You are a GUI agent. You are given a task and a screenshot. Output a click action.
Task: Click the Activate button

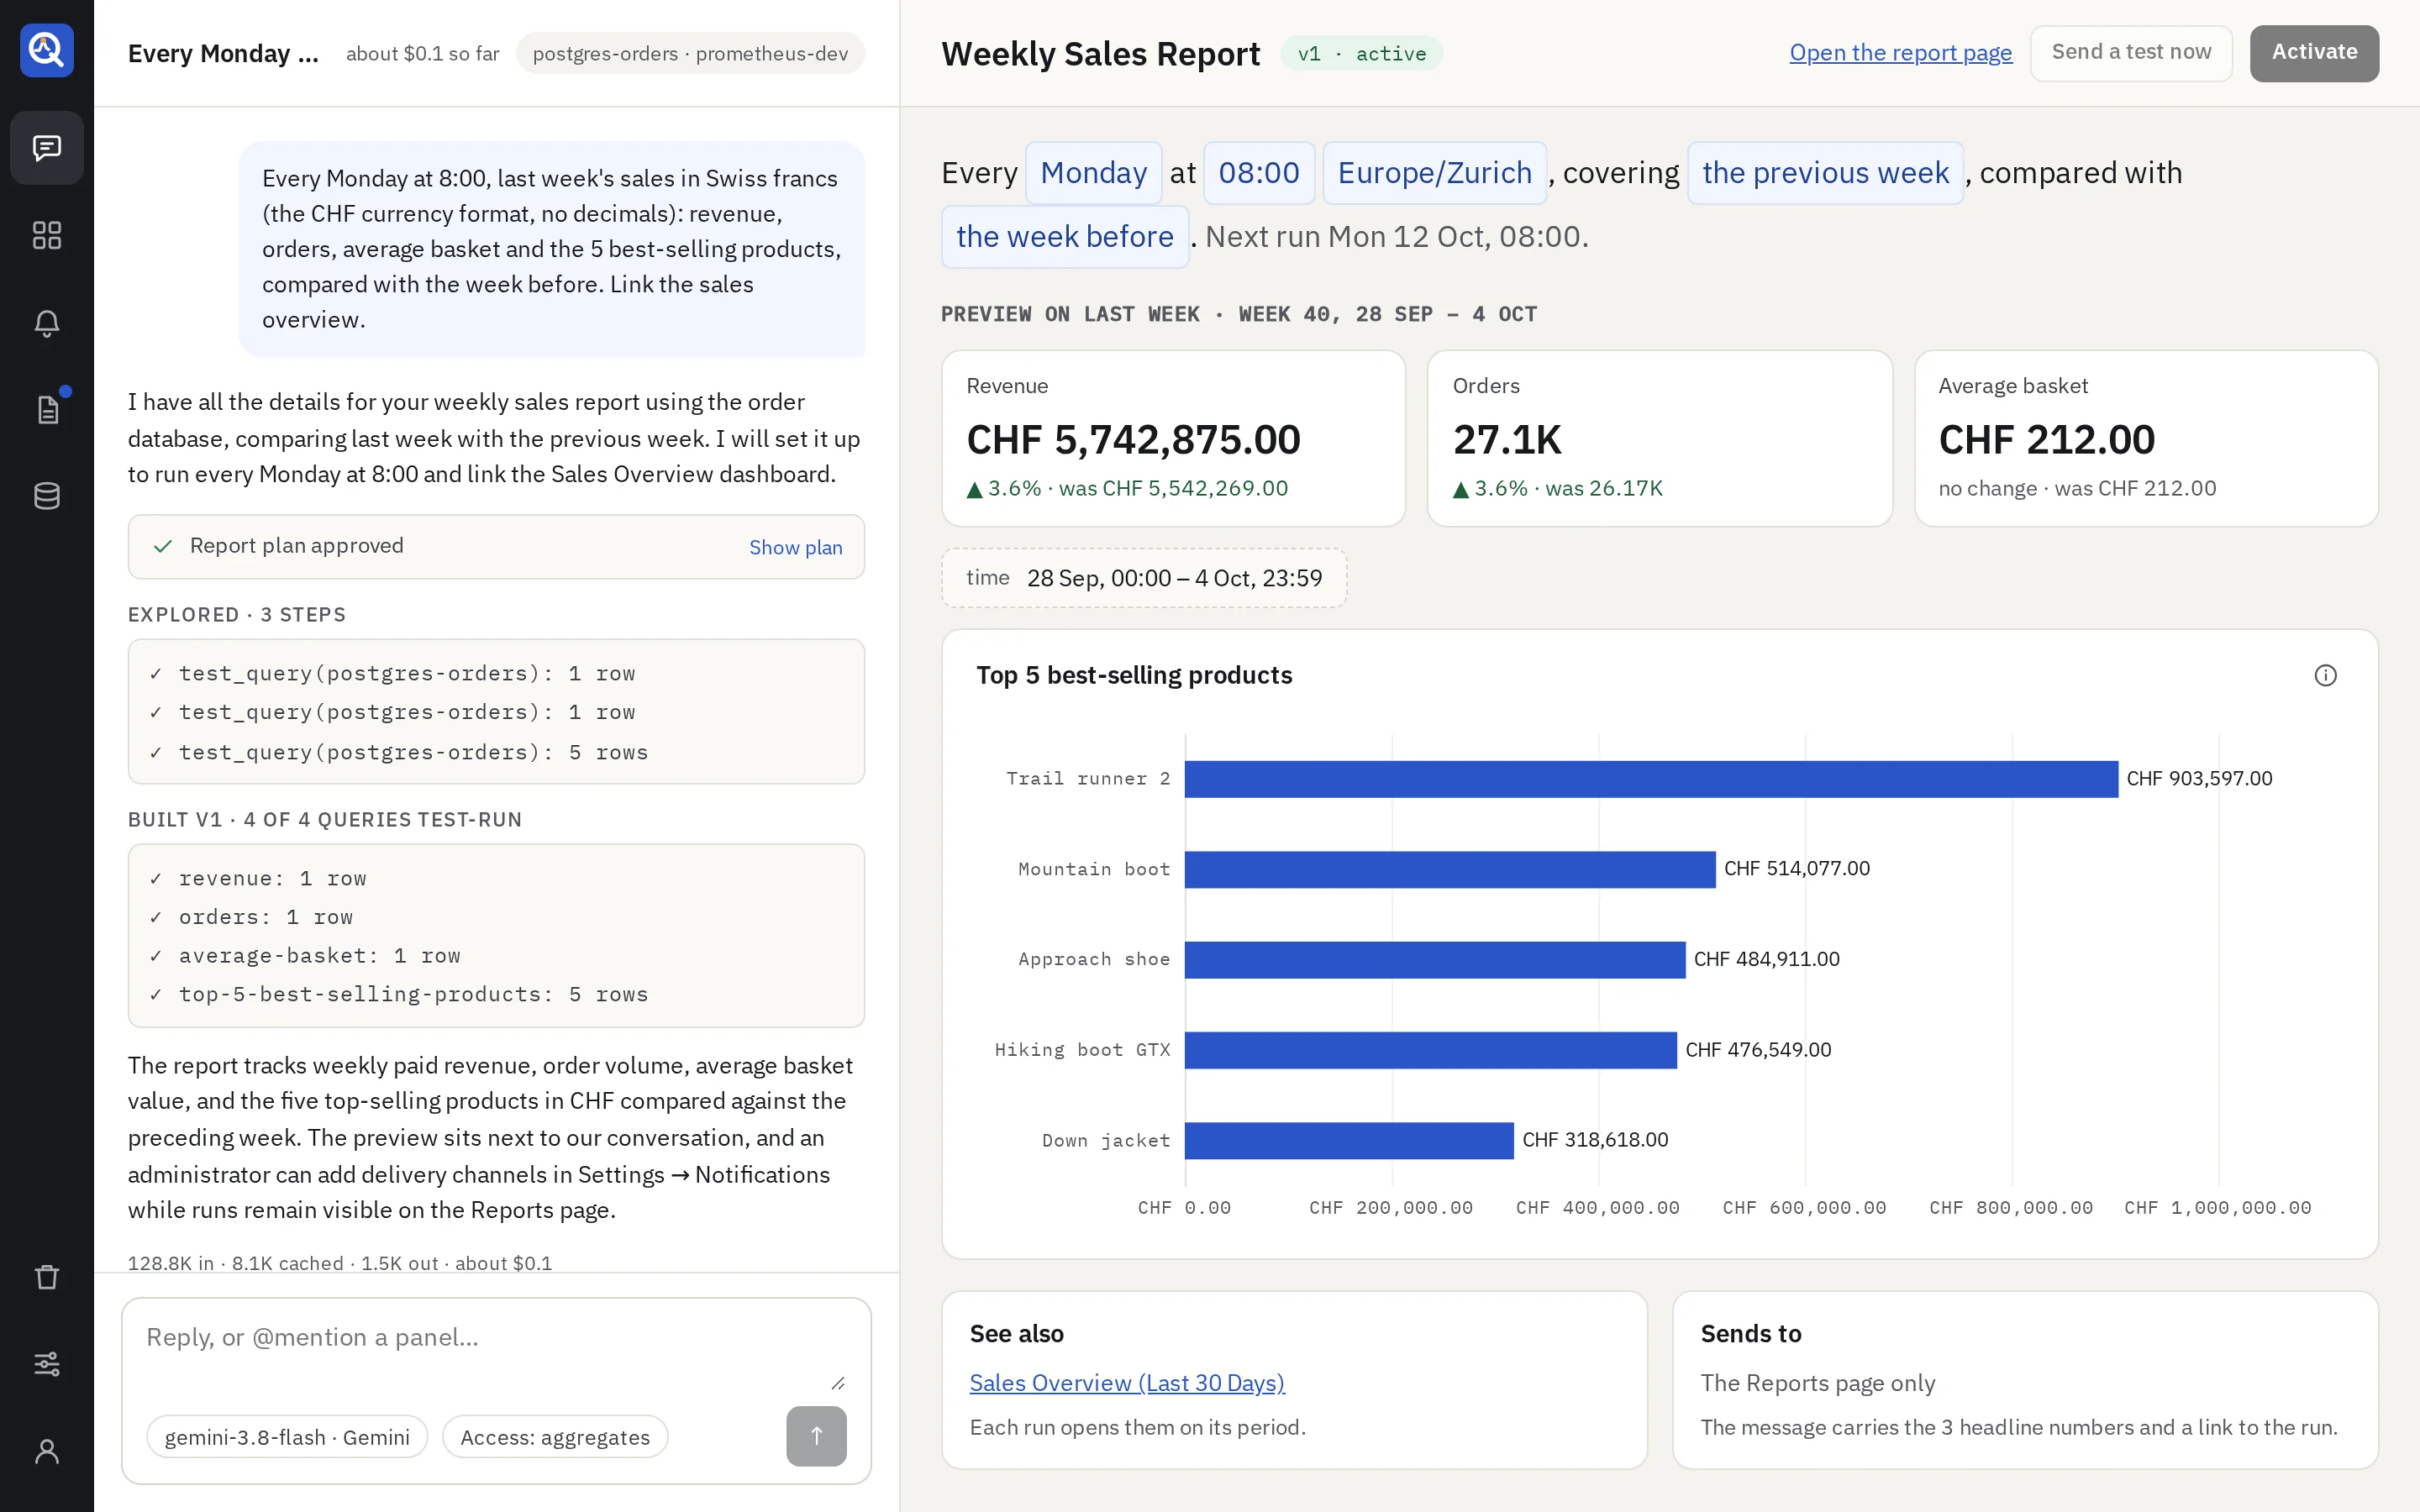click(2314, 53)
